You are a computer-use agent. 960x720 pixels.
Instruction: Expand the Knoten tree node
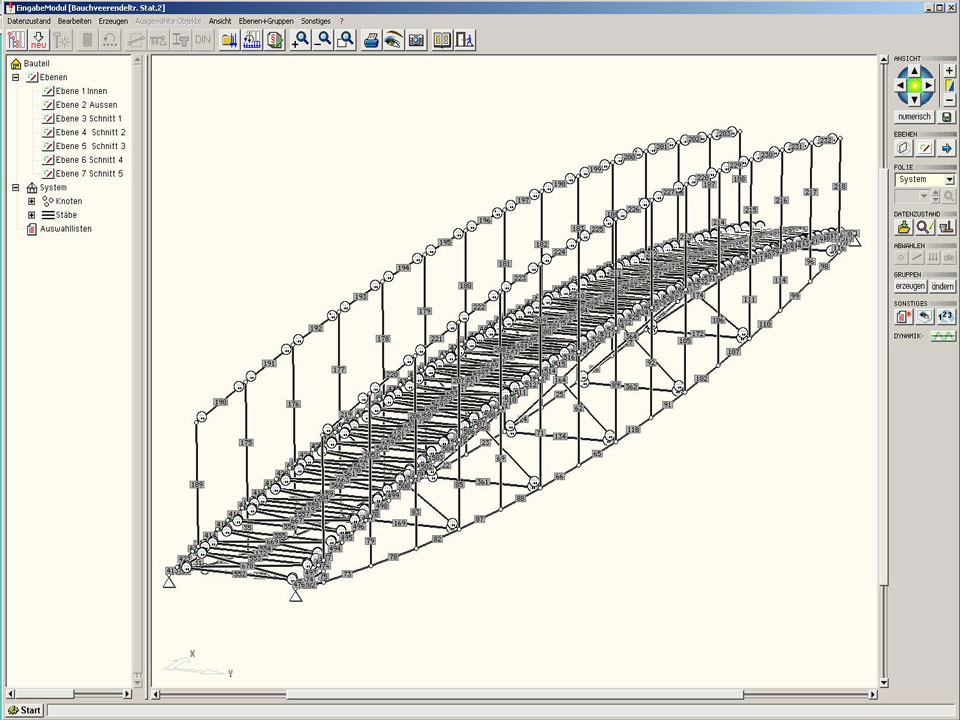pyautogui.click(x=31, y=201)
